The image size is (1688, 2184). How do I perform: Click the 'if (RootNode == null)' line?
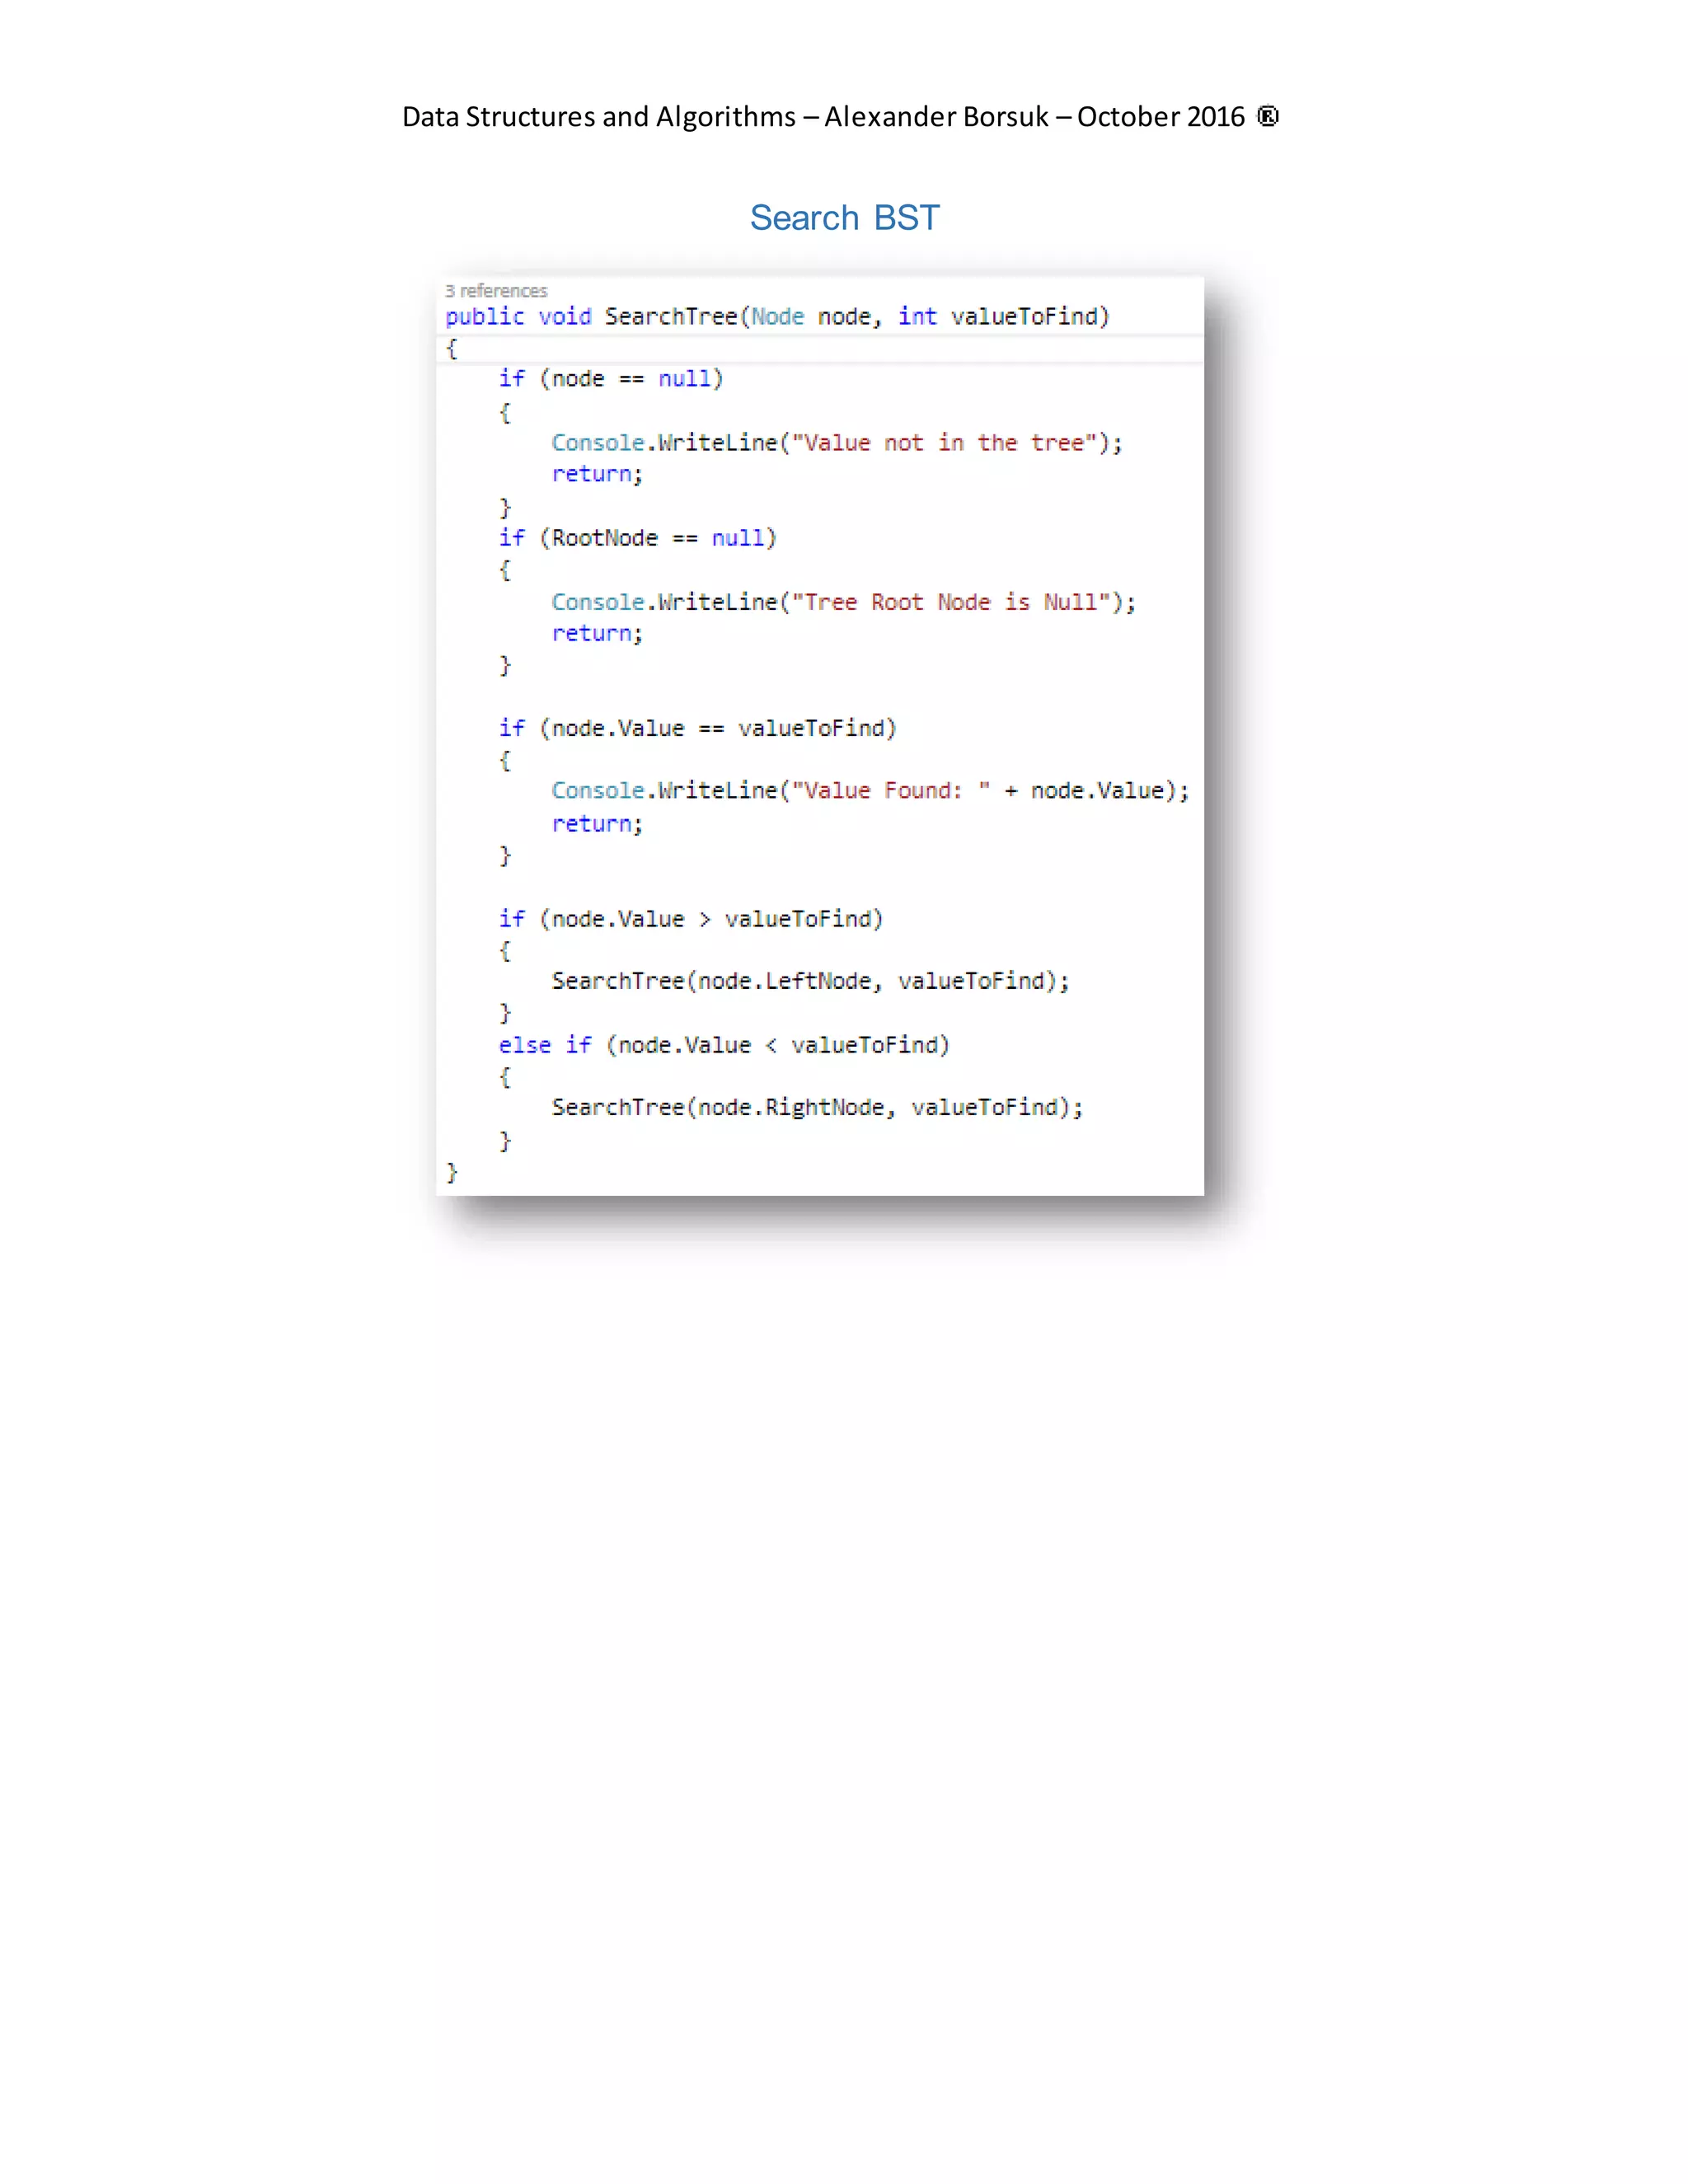click(x=638, y=538)
